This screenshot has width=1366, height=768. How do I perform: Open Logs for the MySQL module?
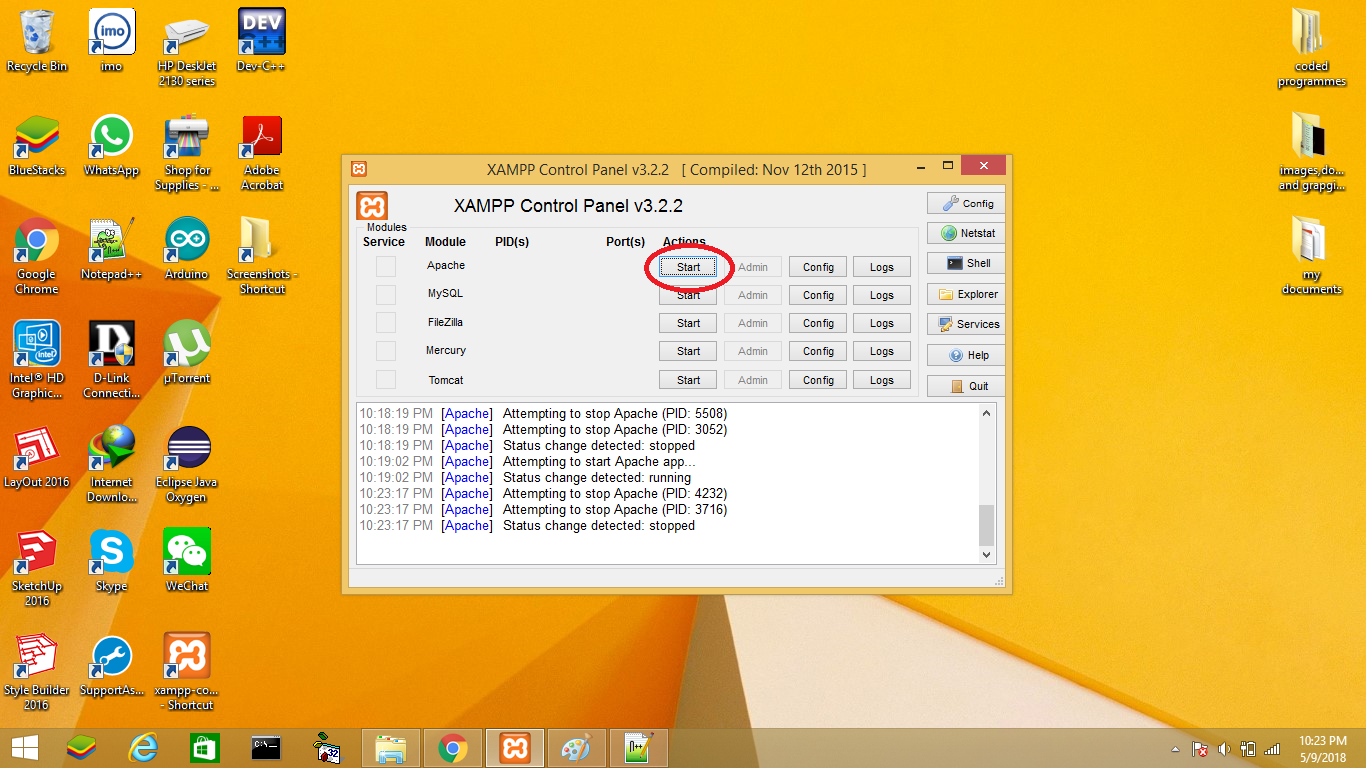(882, 295)
